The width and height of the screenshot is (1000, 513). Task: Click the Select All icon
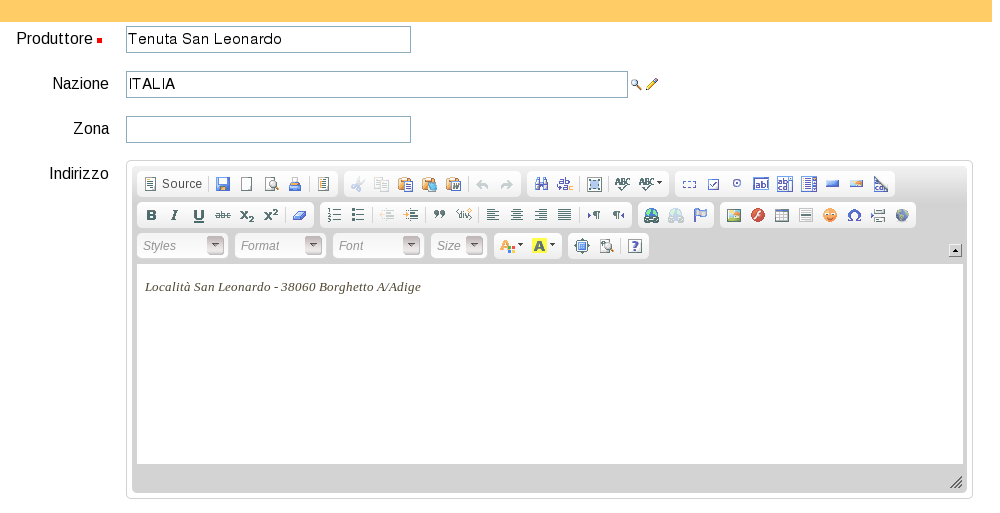[594, 184]
